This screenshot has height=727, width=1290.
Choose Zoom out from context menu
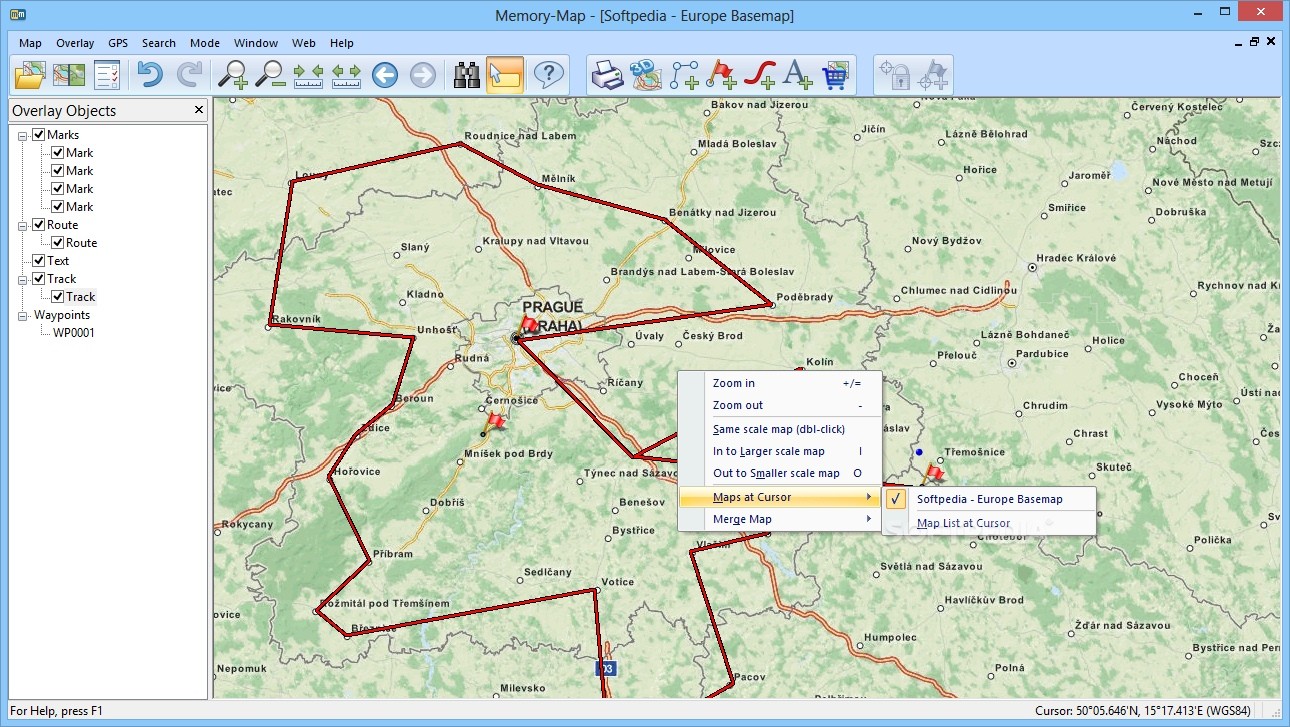coord(780,405)
